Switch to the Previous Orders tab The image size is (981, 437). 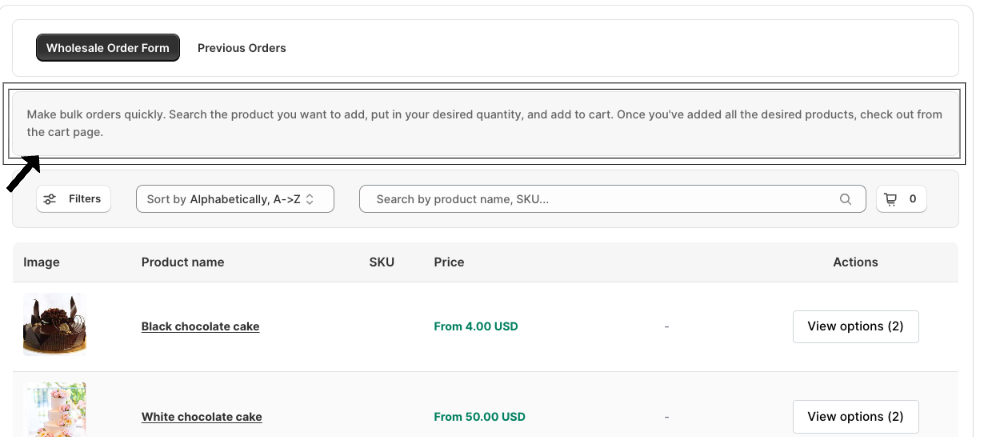tap(242, 48)
